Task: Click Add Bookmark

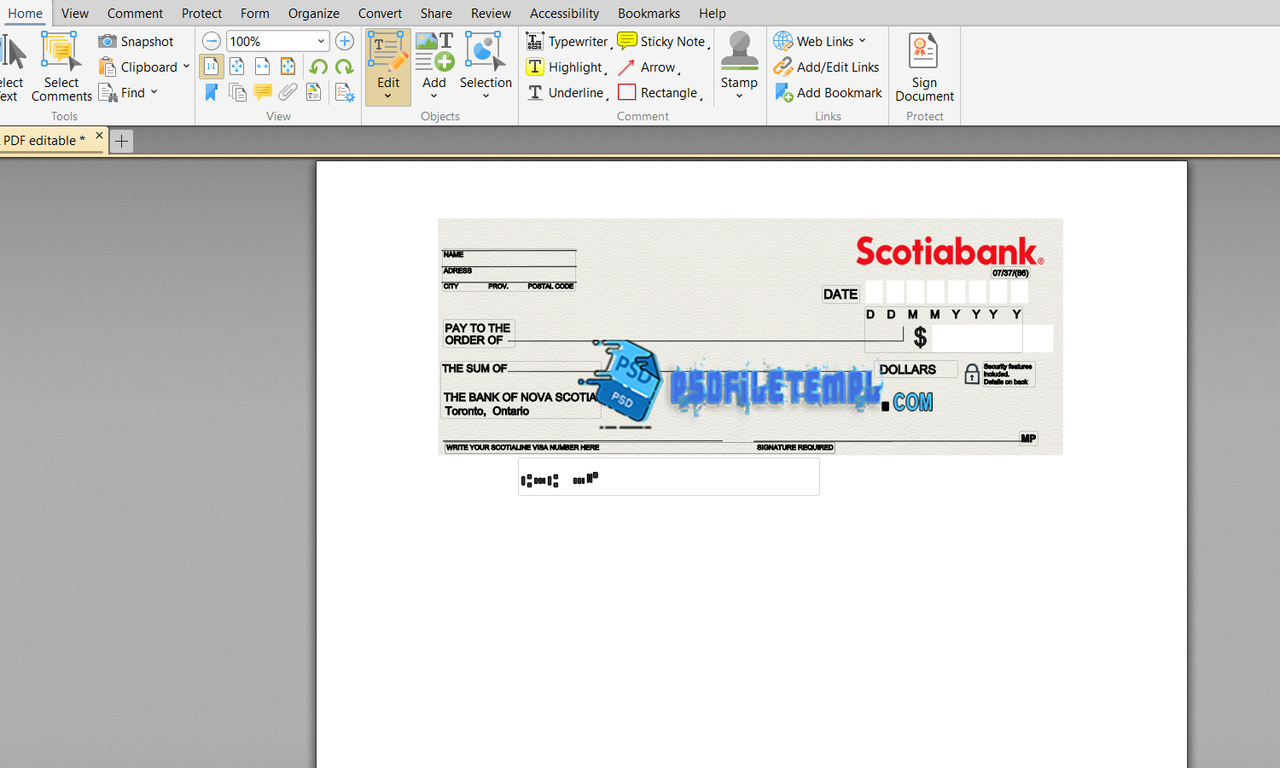Action: click(x=829, y=92)
